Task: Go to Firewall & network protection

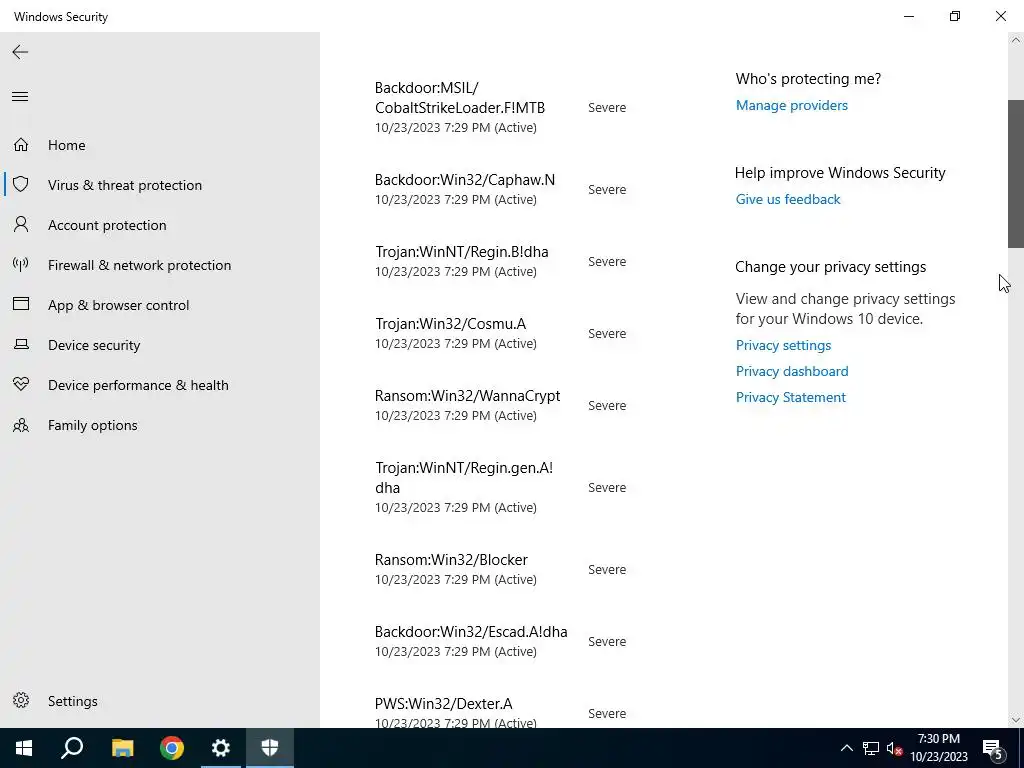Action: tap(139, 265)
